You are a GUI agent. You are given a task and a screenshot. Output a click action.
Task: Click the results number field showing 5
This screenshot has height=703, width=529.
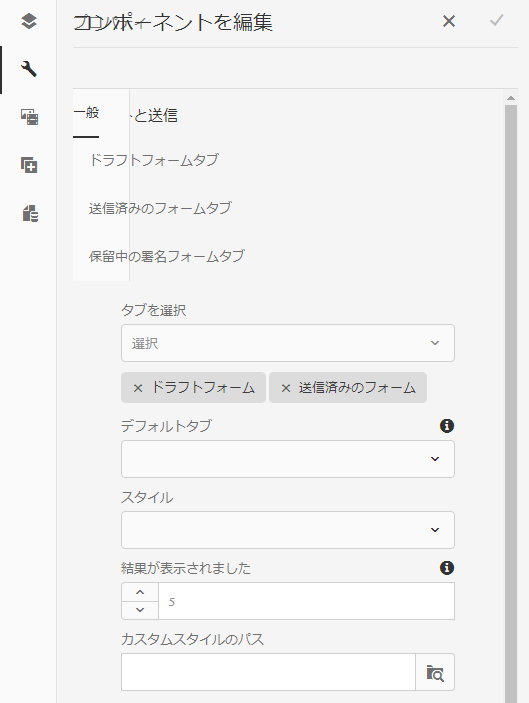click(306, 601)
